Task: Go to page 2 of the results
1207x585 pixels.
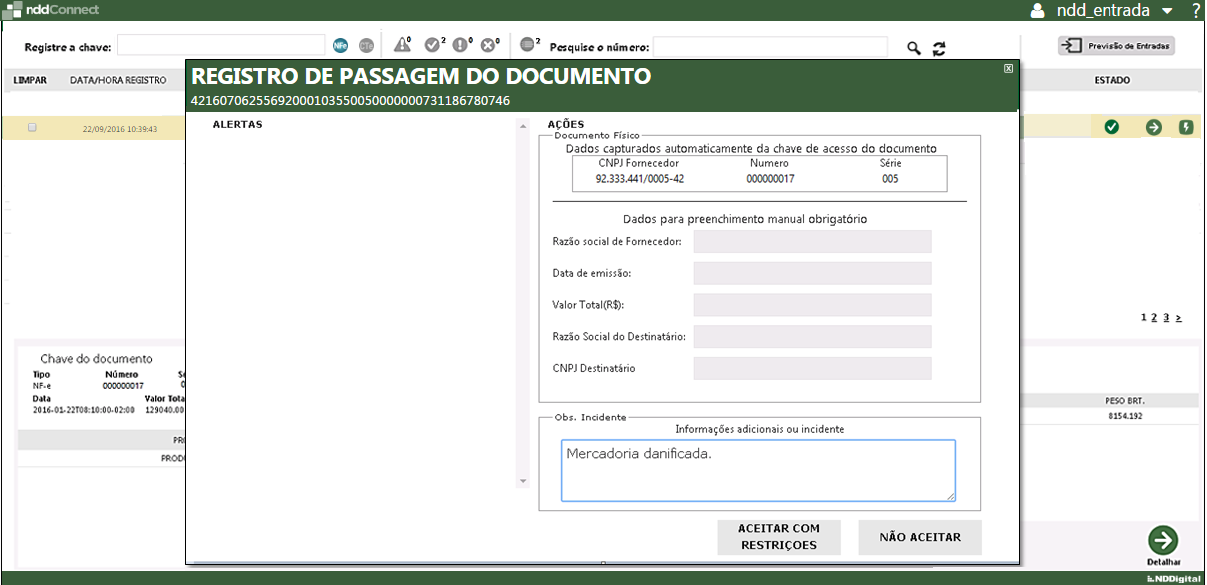Action: tap(1154, 317)
